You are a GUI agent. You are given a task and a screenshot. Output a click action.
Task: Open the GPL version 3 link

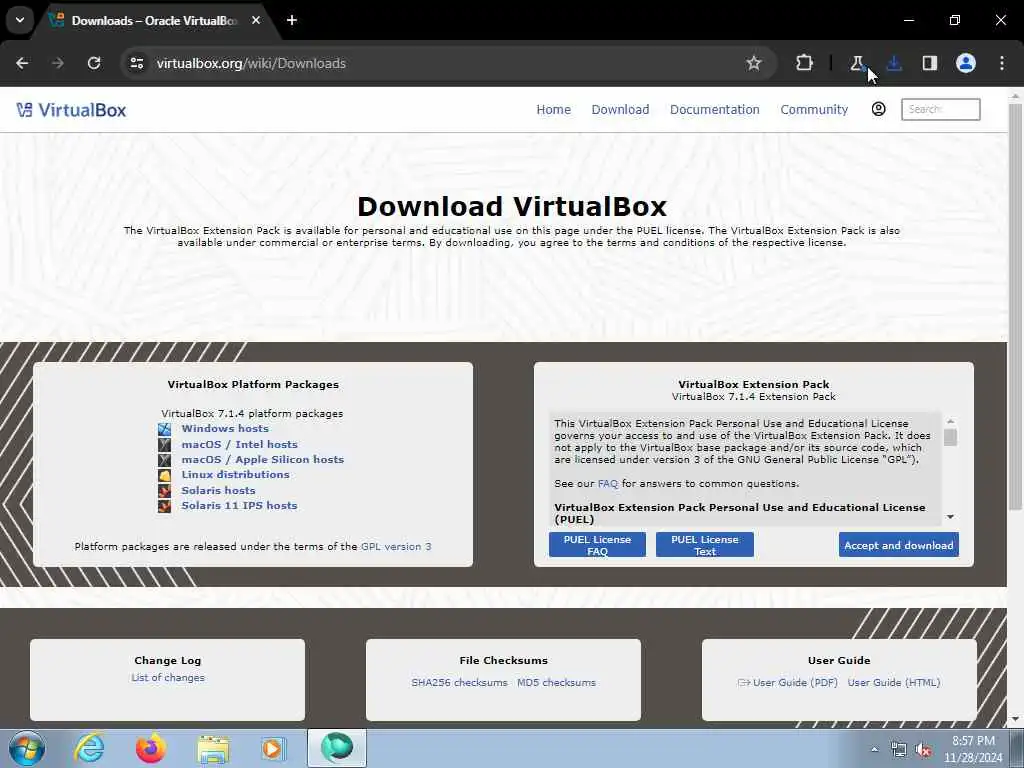pos(396,547)
